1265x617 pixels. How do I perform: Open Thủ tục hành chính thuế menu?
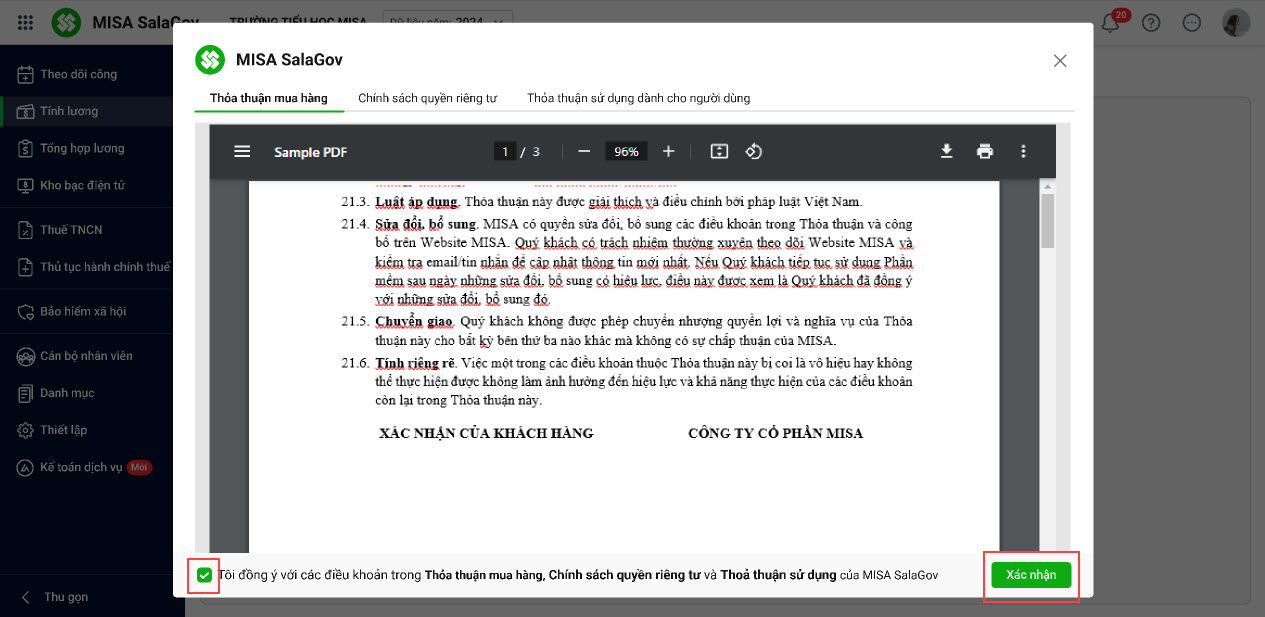(86, 267)
